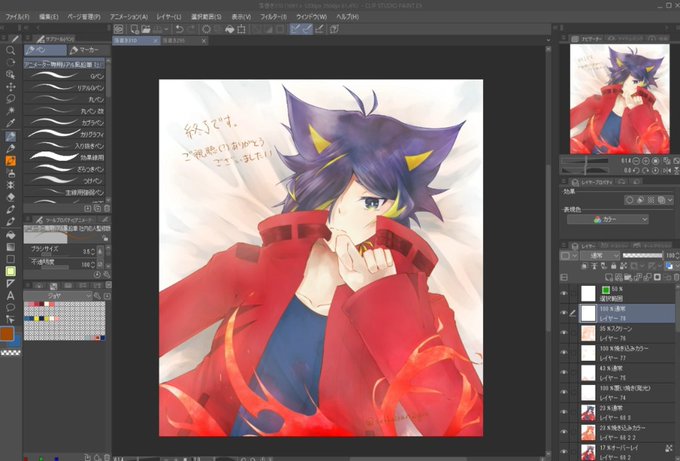Select the Eyedropper tool
The height and width of the screenshot is (461, 680).
coord(10,123)
